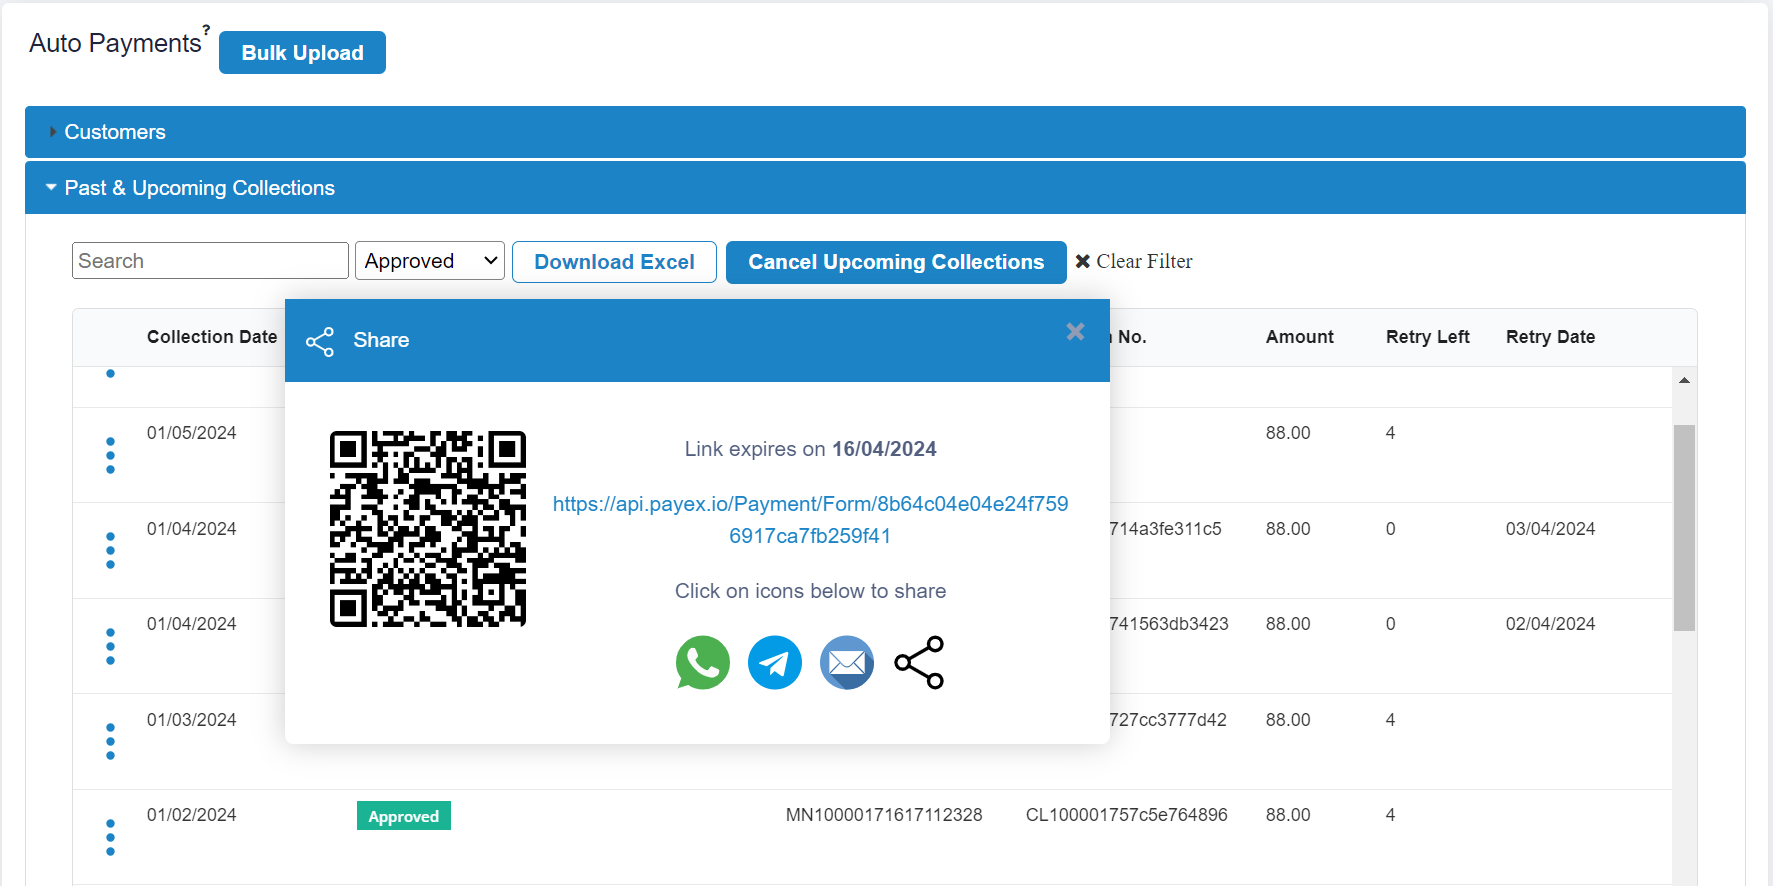Viewport: 1773px width, 886px height.
Task: Sort by Amount column header
Action: click(x=1299, y=337)
